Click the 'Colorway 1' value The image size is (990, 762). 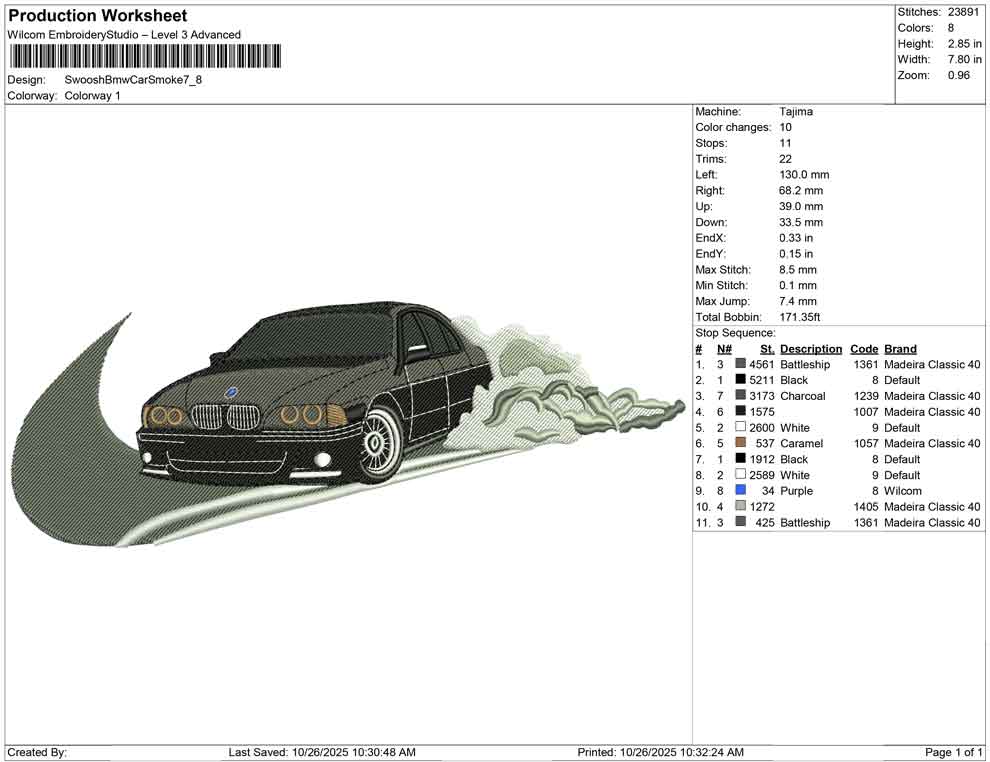[x=92, y=96]
